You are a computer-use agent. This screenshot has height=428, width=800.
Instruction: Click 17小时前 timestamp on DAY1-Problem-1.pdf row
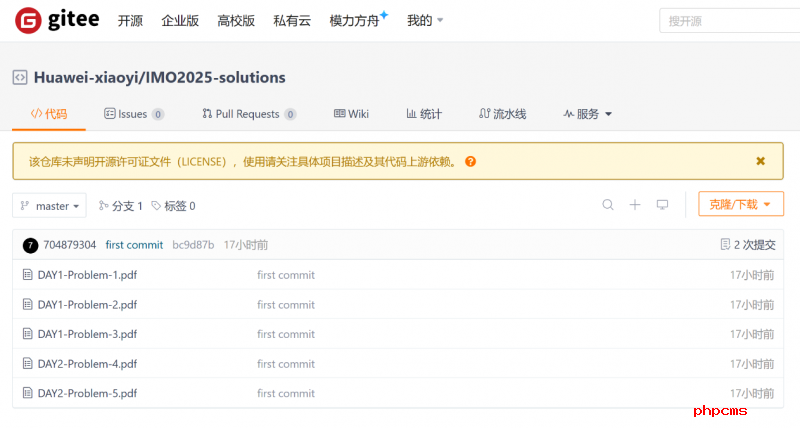(752, 275)
